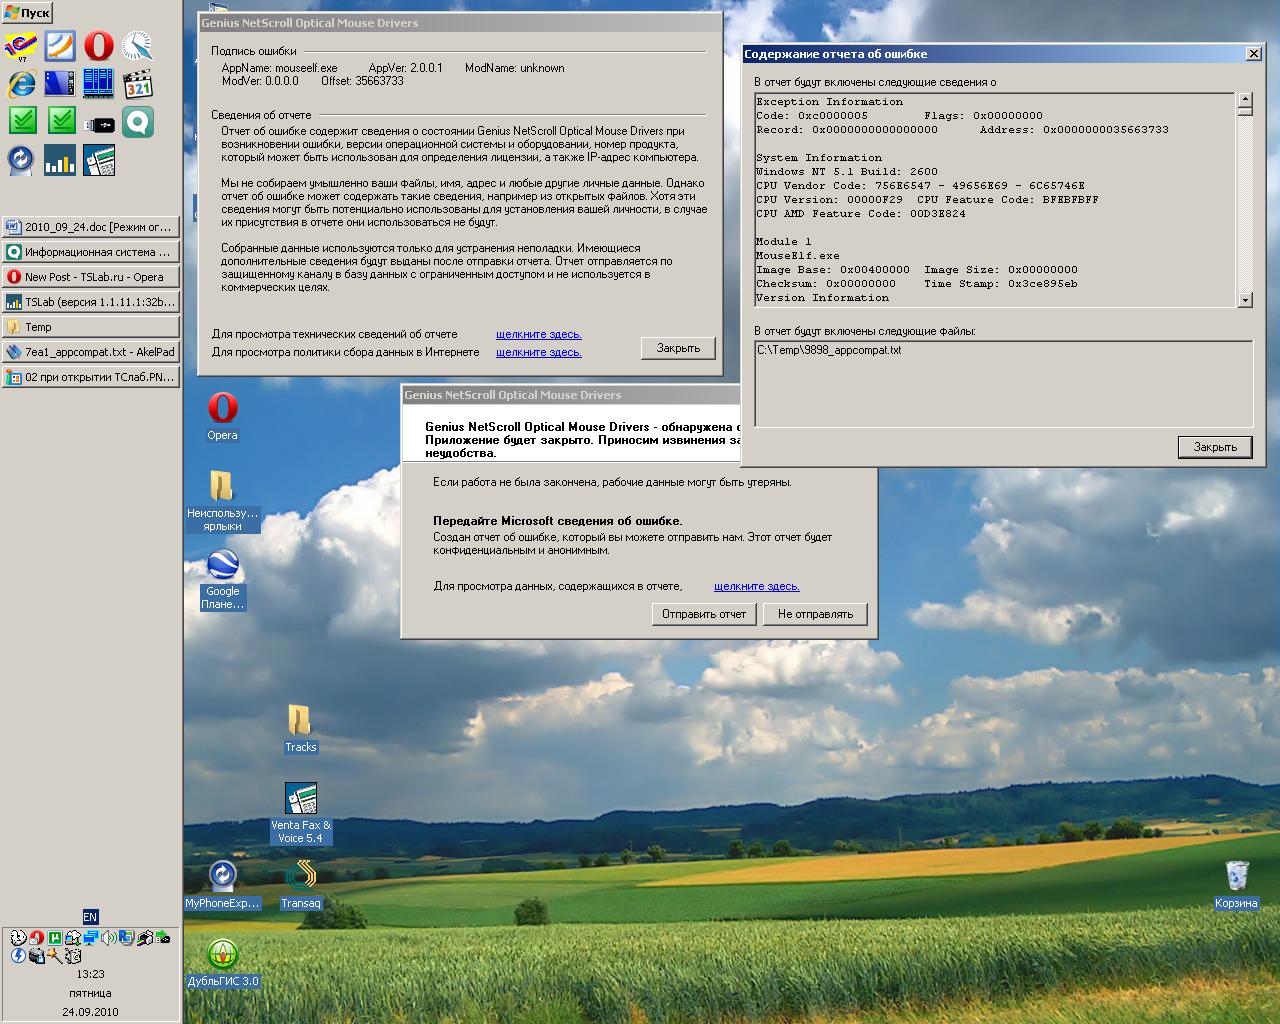The image size is (1280, 1024).
Task: Open the internet data collection policy link
Action: click(538, 352)
